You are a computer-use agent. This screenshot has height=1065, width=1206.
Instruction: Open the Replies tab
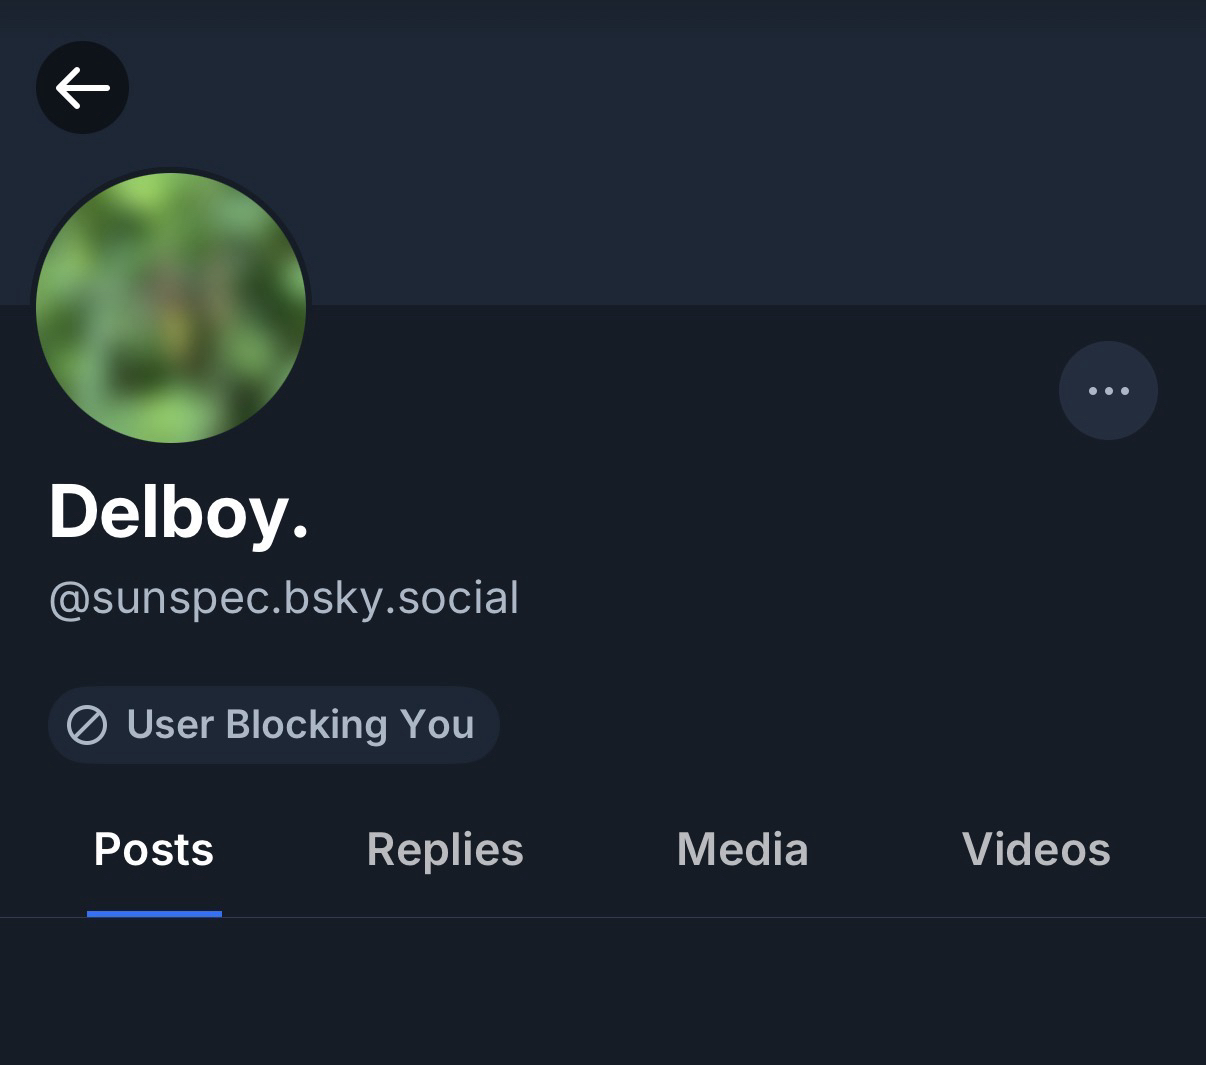445,850
